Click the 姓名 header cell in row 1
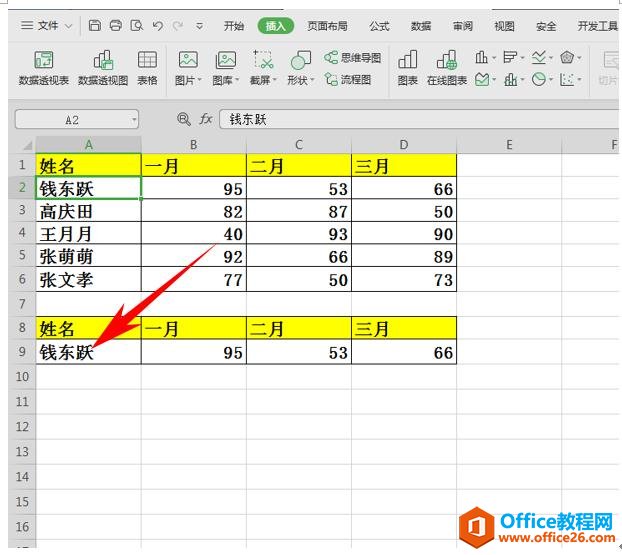Viewport: 622px width, 555px height. 88,165
